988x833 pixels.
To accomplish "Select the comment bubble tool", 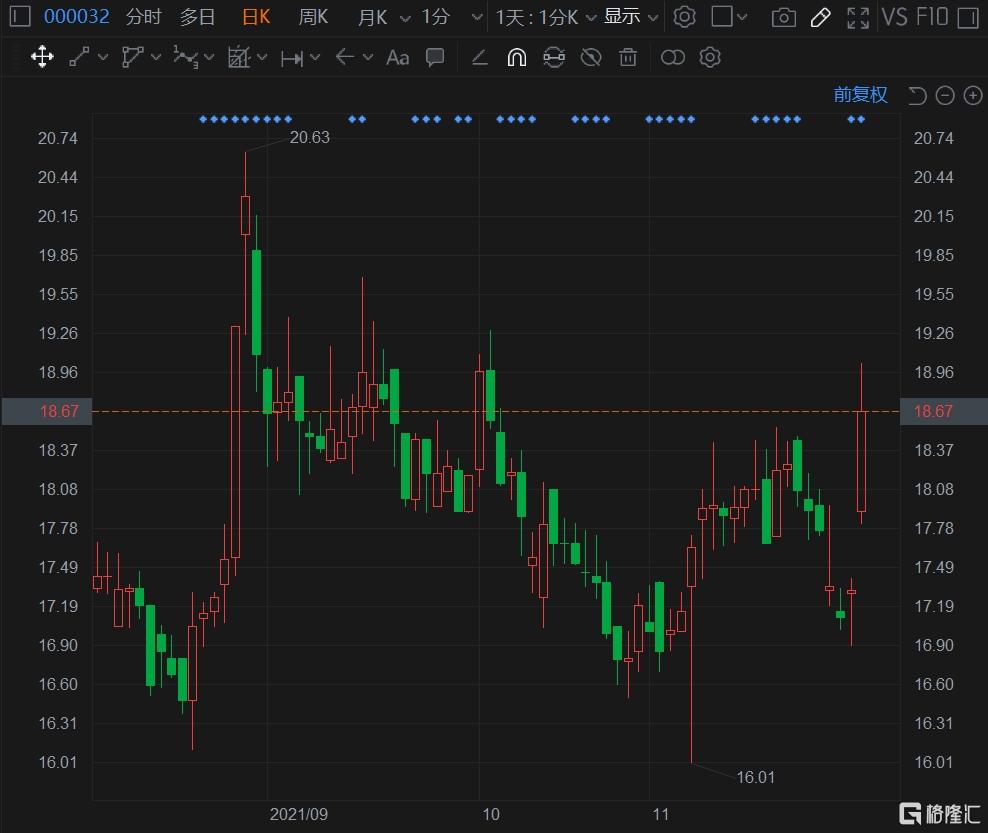I will [x=435, y=57].
